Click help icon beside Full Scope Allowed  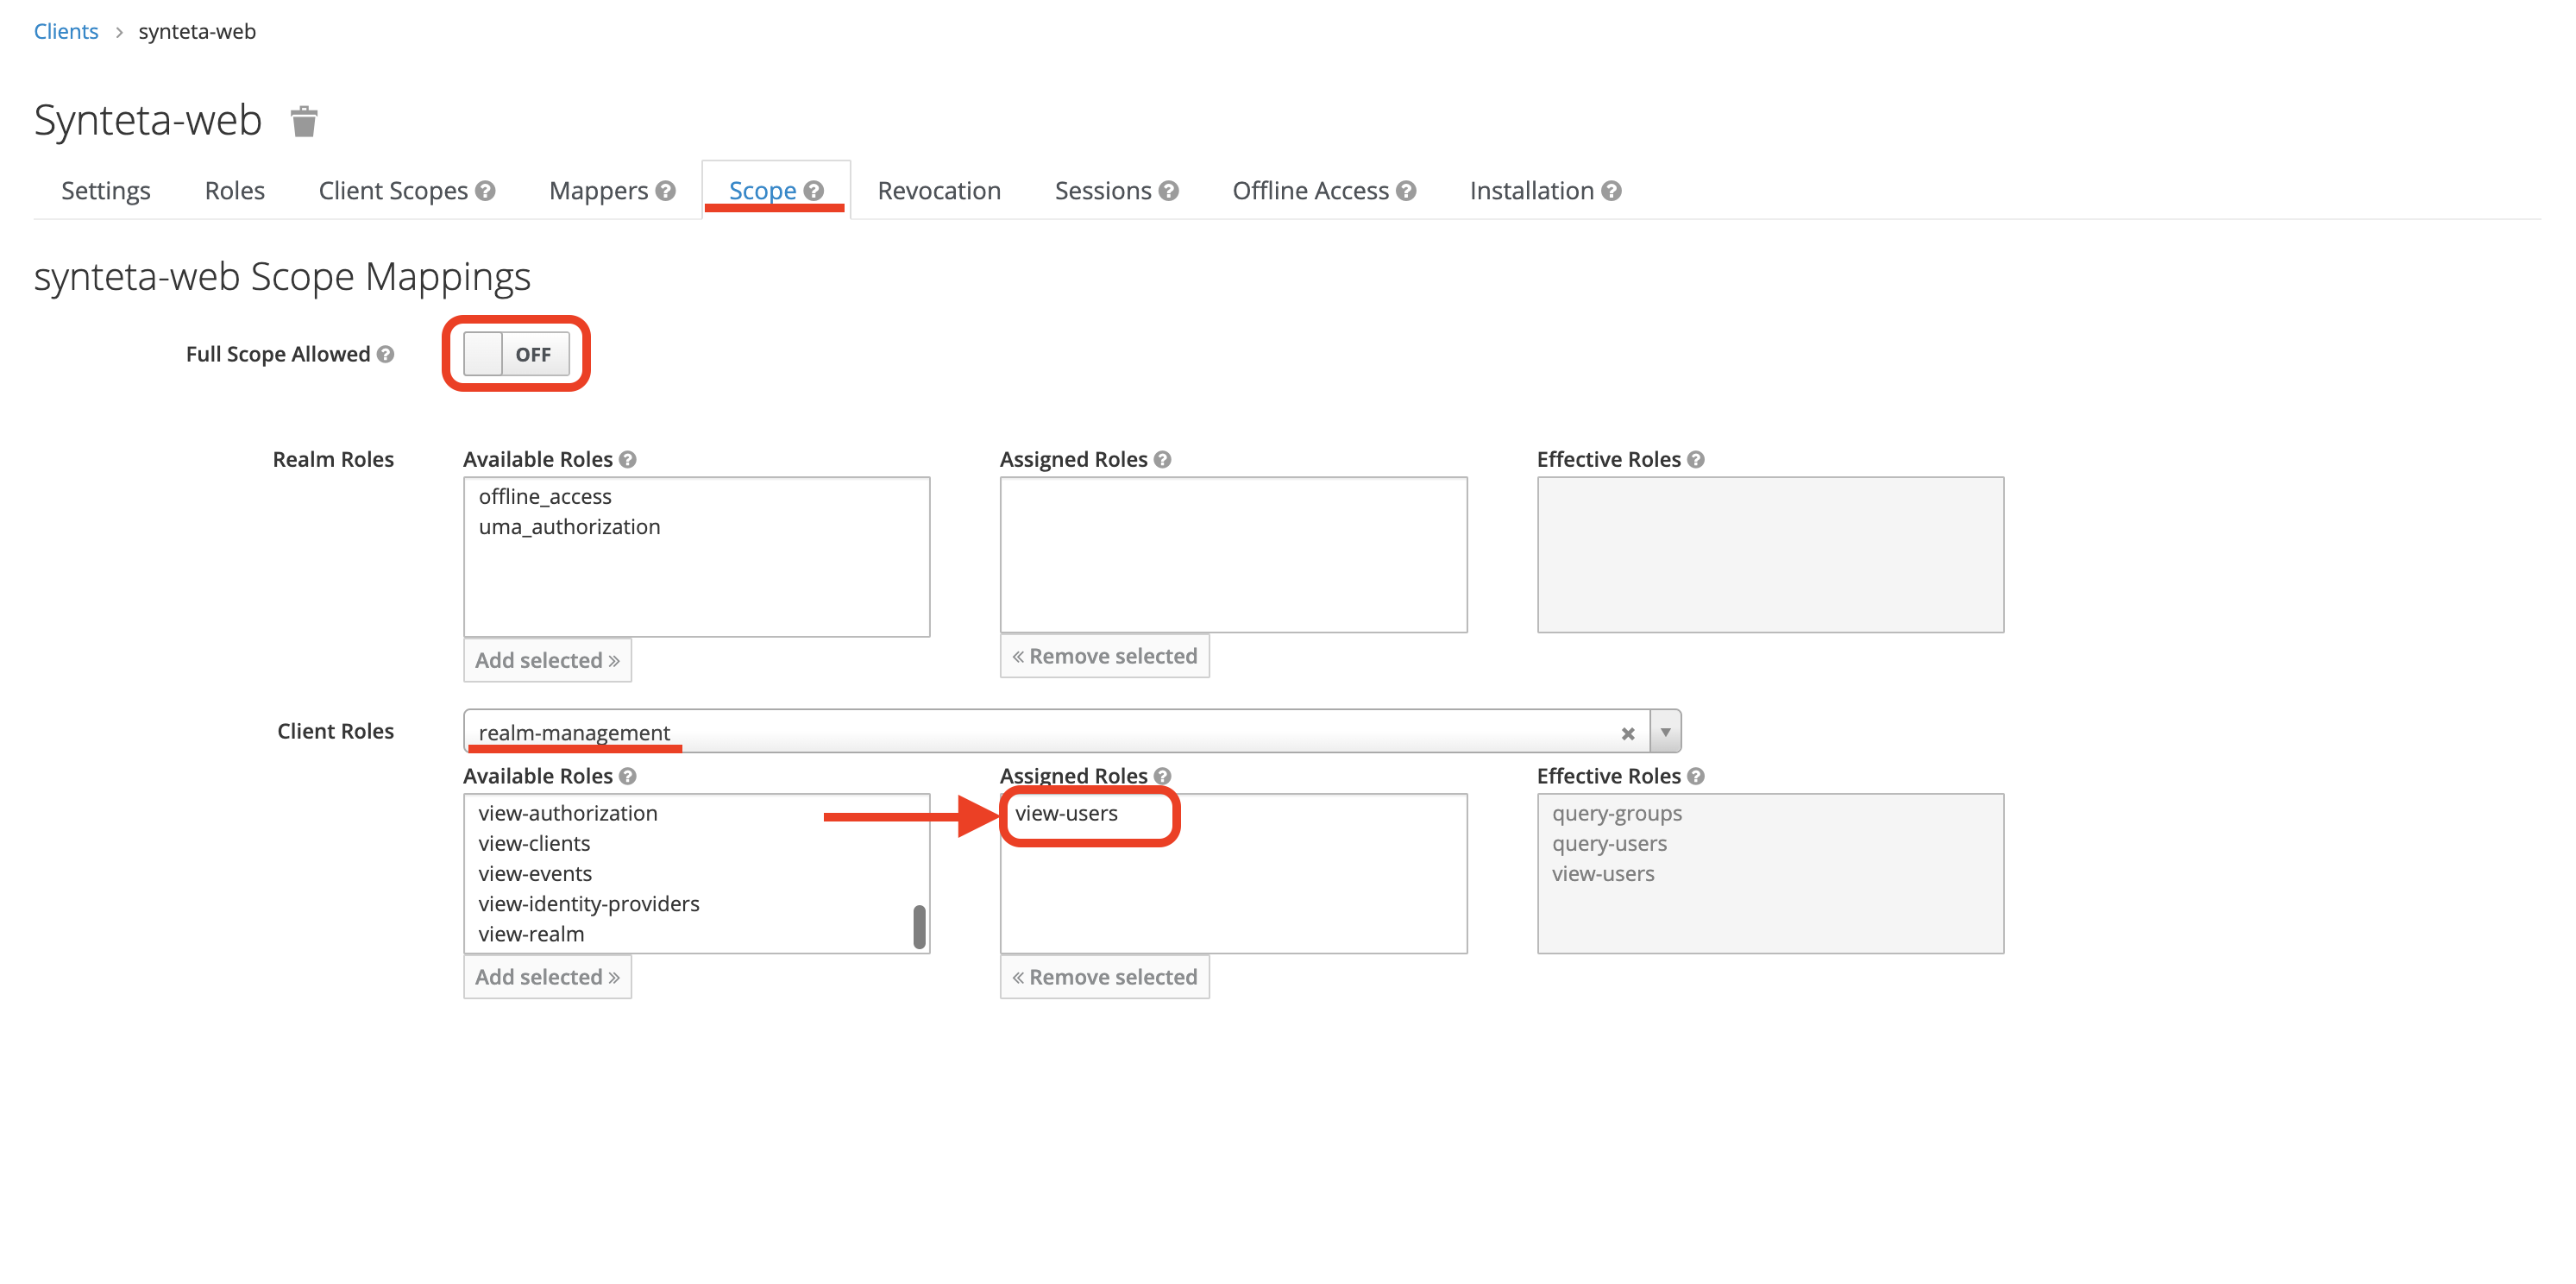[x=386, y=354]
